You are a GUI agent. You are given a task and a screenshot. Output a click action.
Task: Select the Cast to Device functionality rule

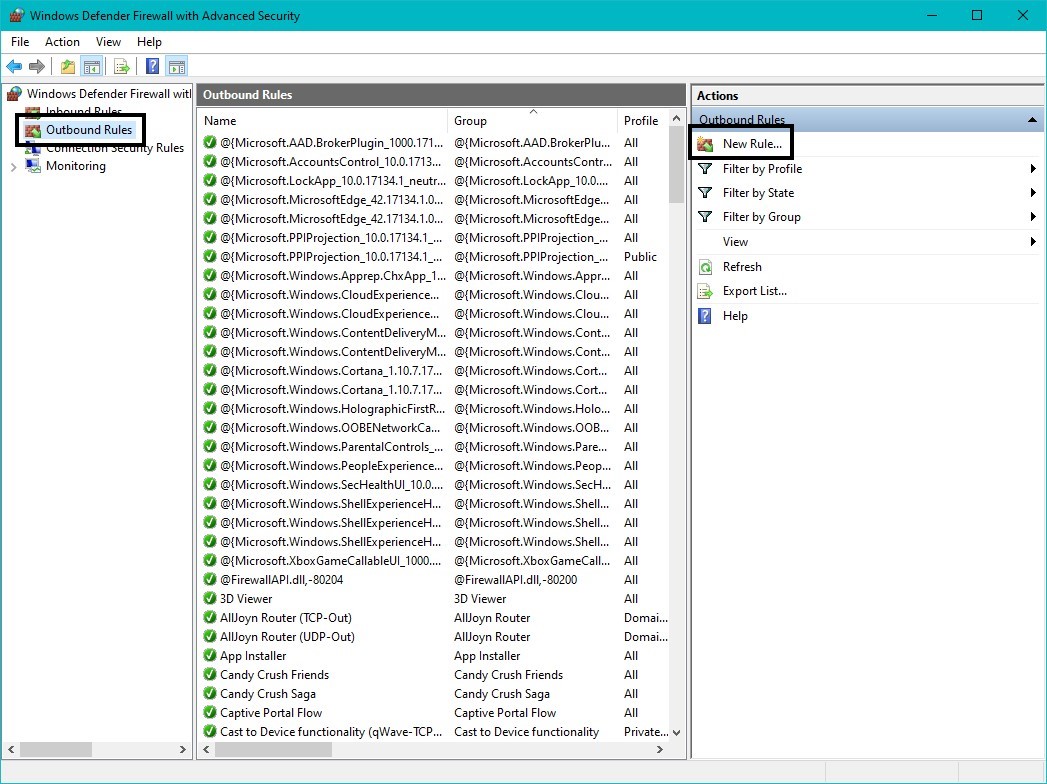[434, 732]
